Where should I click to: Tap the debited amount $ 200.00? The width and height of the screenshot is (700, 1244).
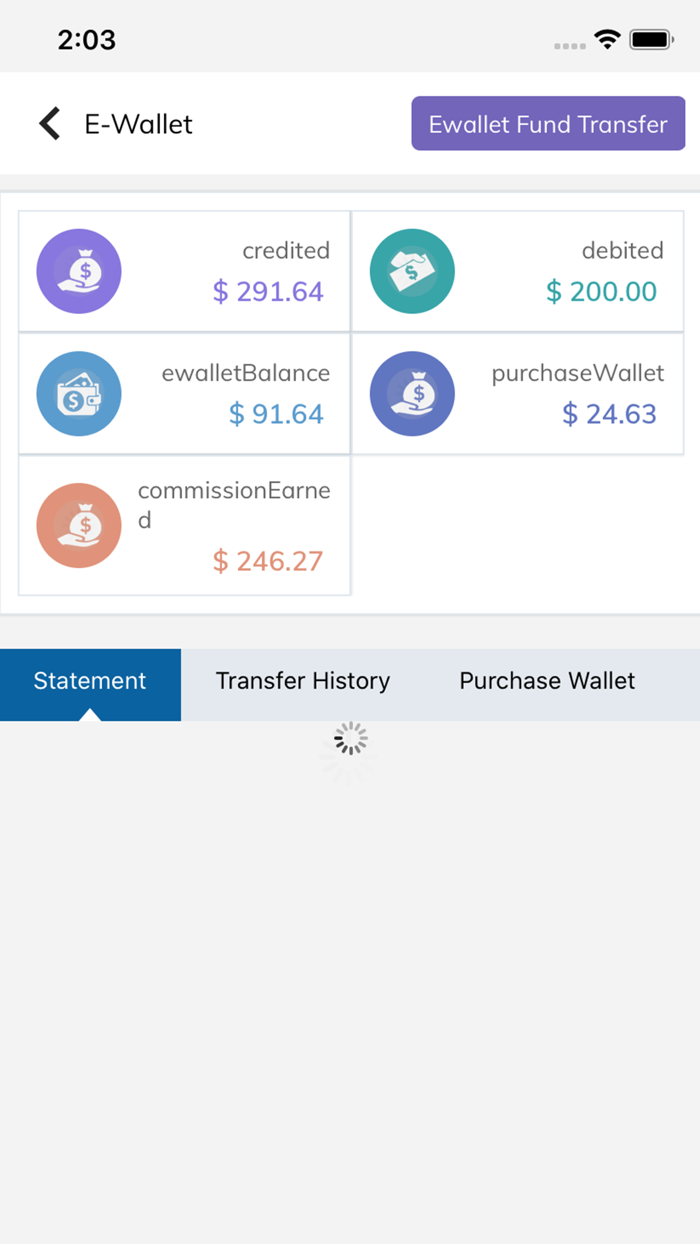601,292
